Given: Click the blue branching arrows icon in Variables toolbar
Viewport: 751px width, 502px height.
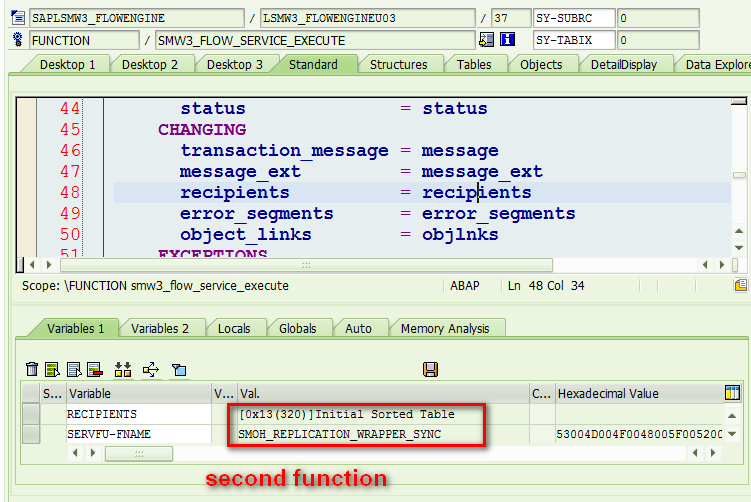Looking at the screenshot, I should pyautogui.click(x=151, y=369).
